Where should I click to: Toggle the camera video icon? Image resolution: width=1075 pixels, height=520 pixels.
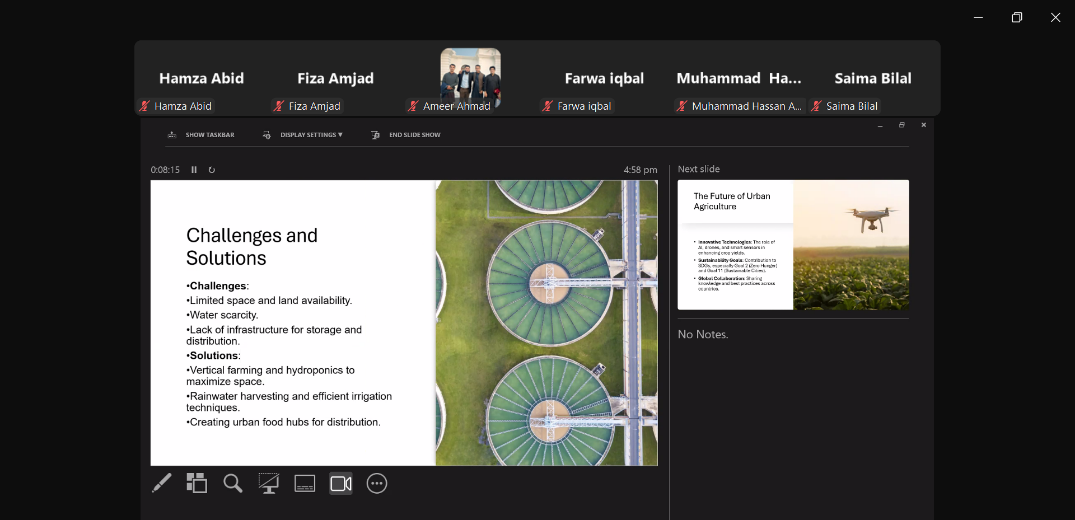tap(341, 484)
